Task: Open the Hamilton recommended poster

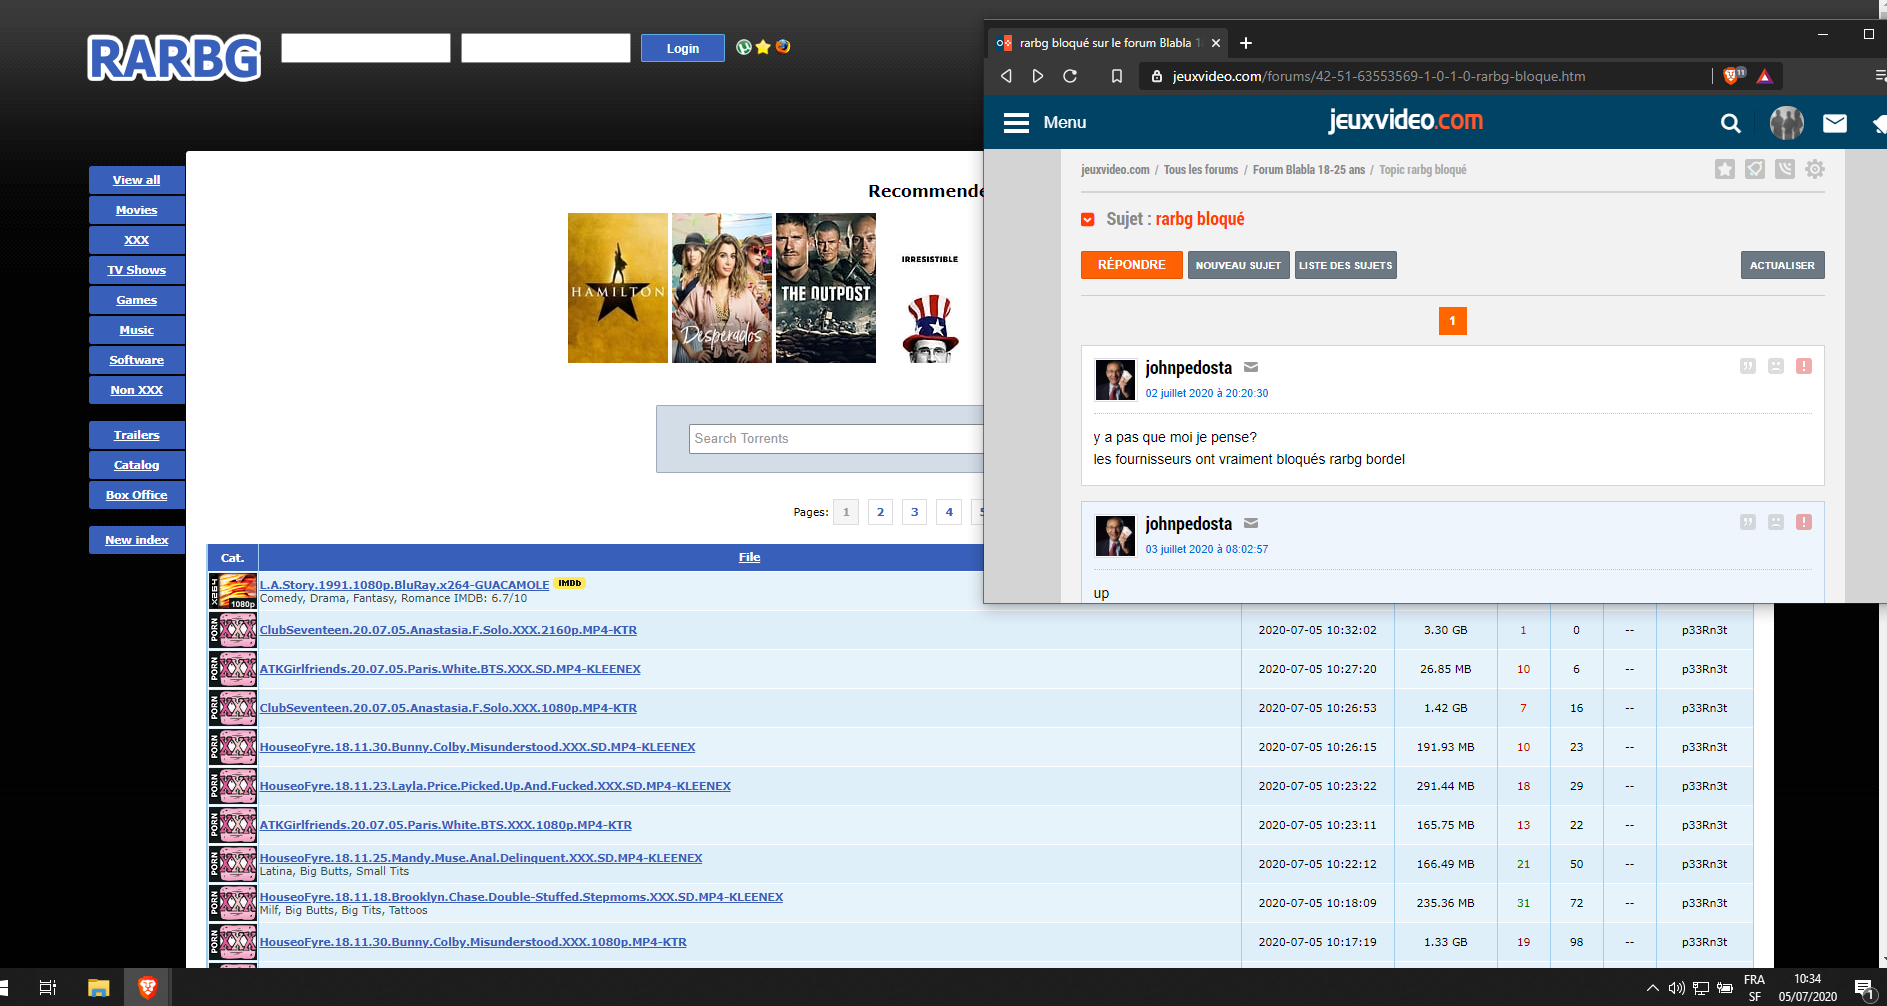Action: point(618,288)
